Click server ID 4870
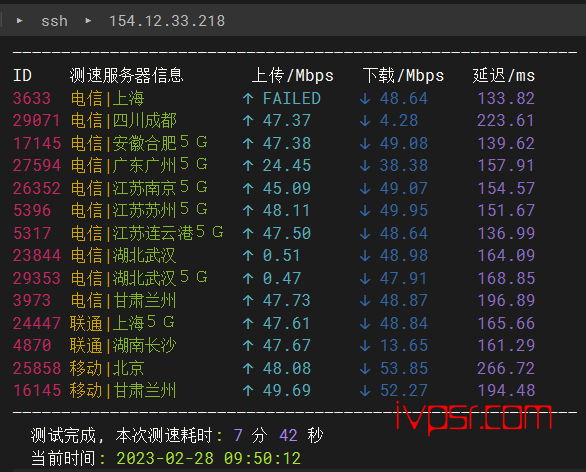586x472 pixels. [32, 346]
